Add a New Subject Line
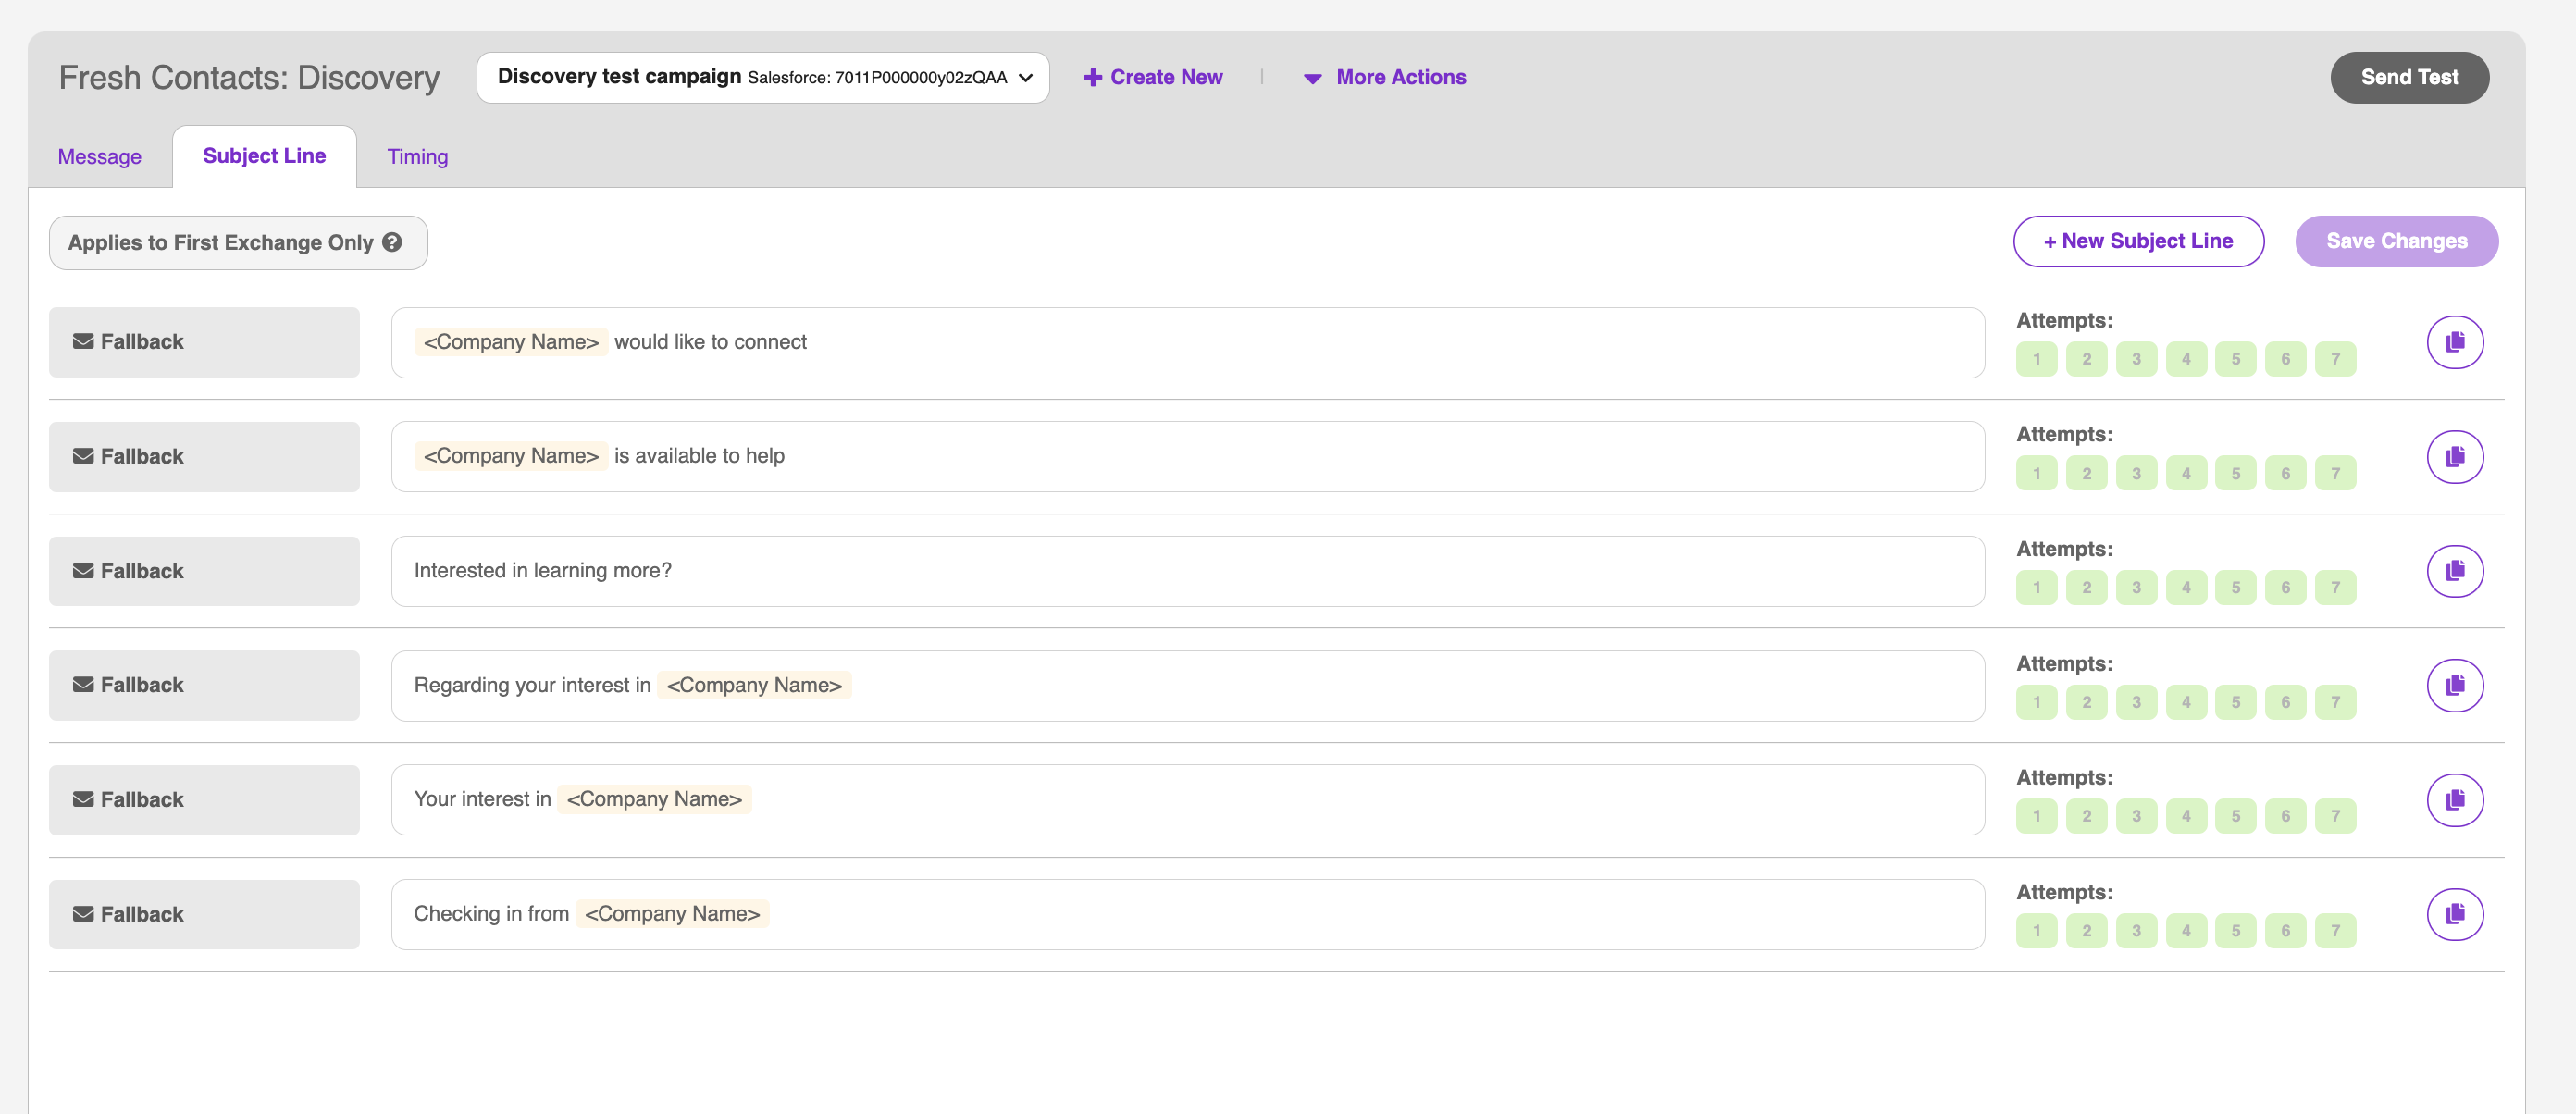The image size is (2576, 1114). [x=2138, y=241]
